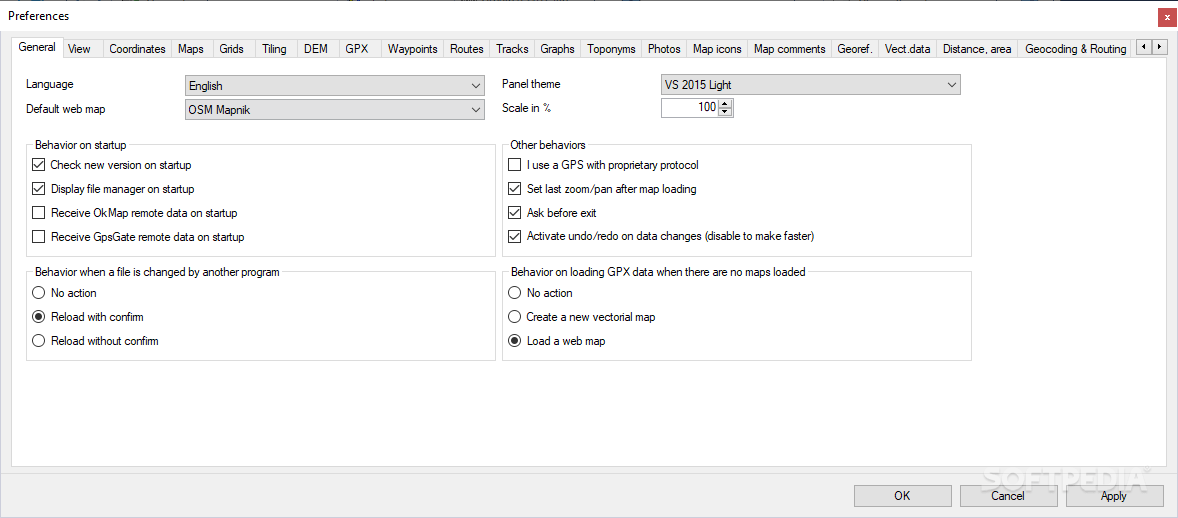Image resolution: width=1178 pixels, height=518 pixels.
Task: Expand the Default web map dropdown
Action: [x=335, y=110]
